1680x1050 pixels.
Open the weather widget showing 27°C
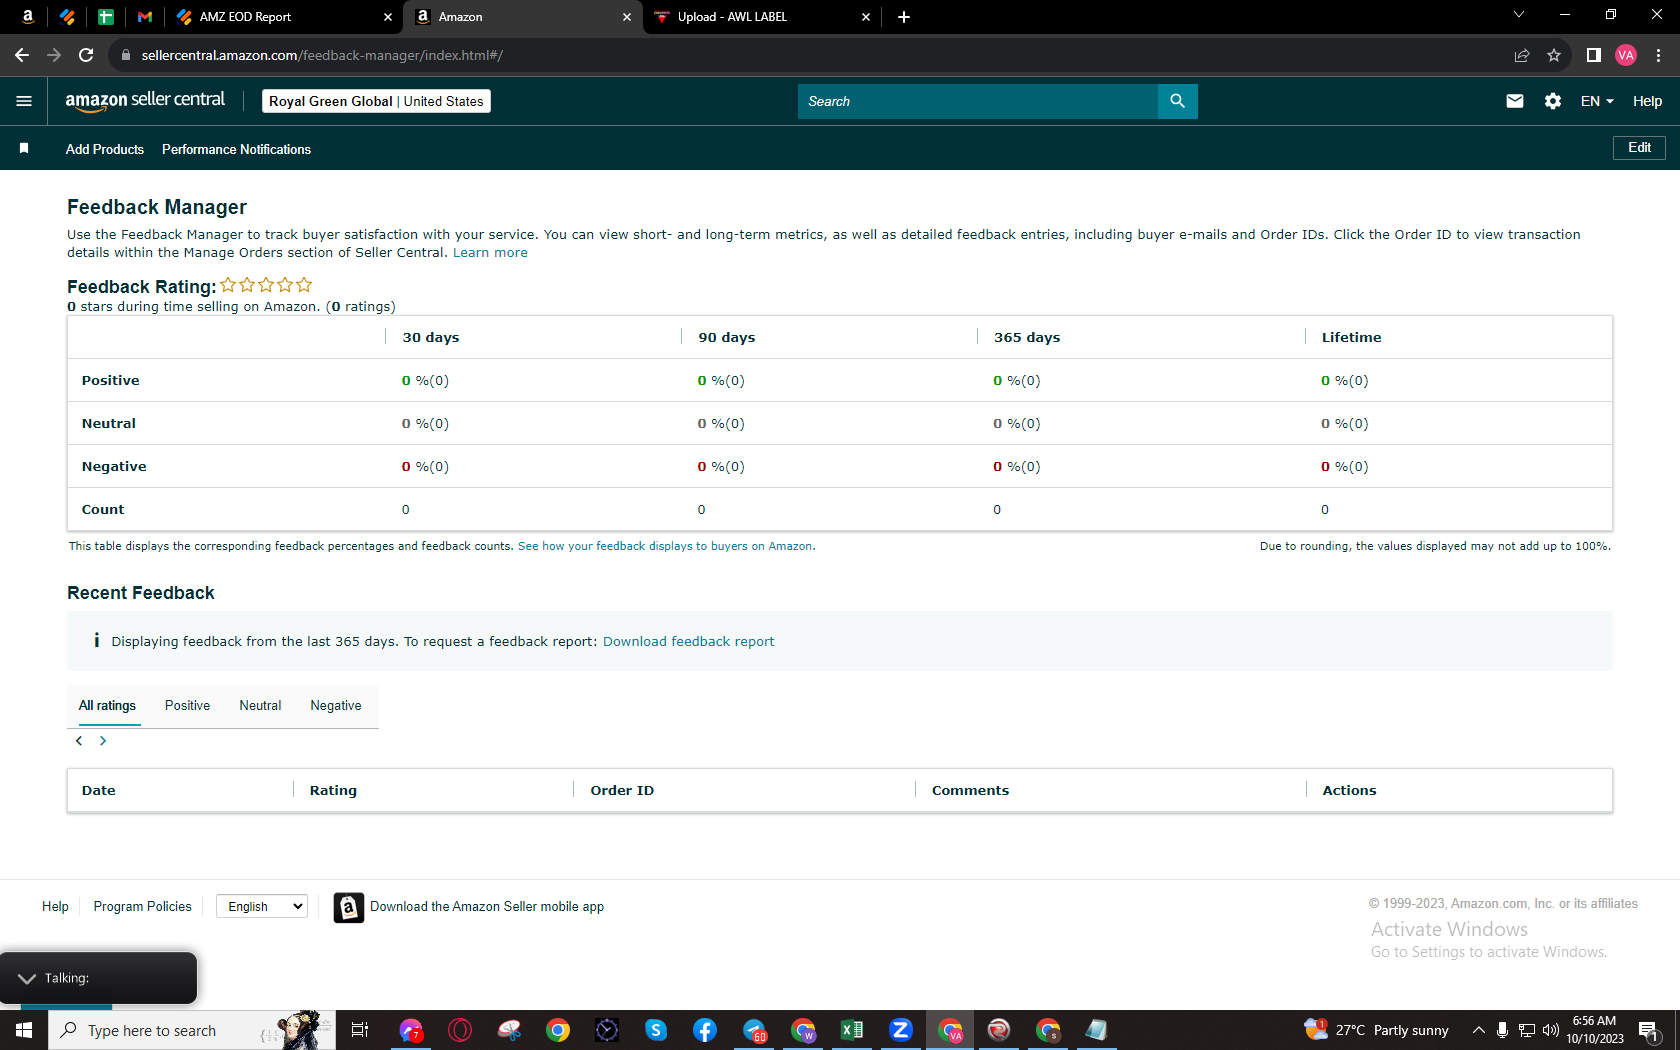(1377, 1030)
